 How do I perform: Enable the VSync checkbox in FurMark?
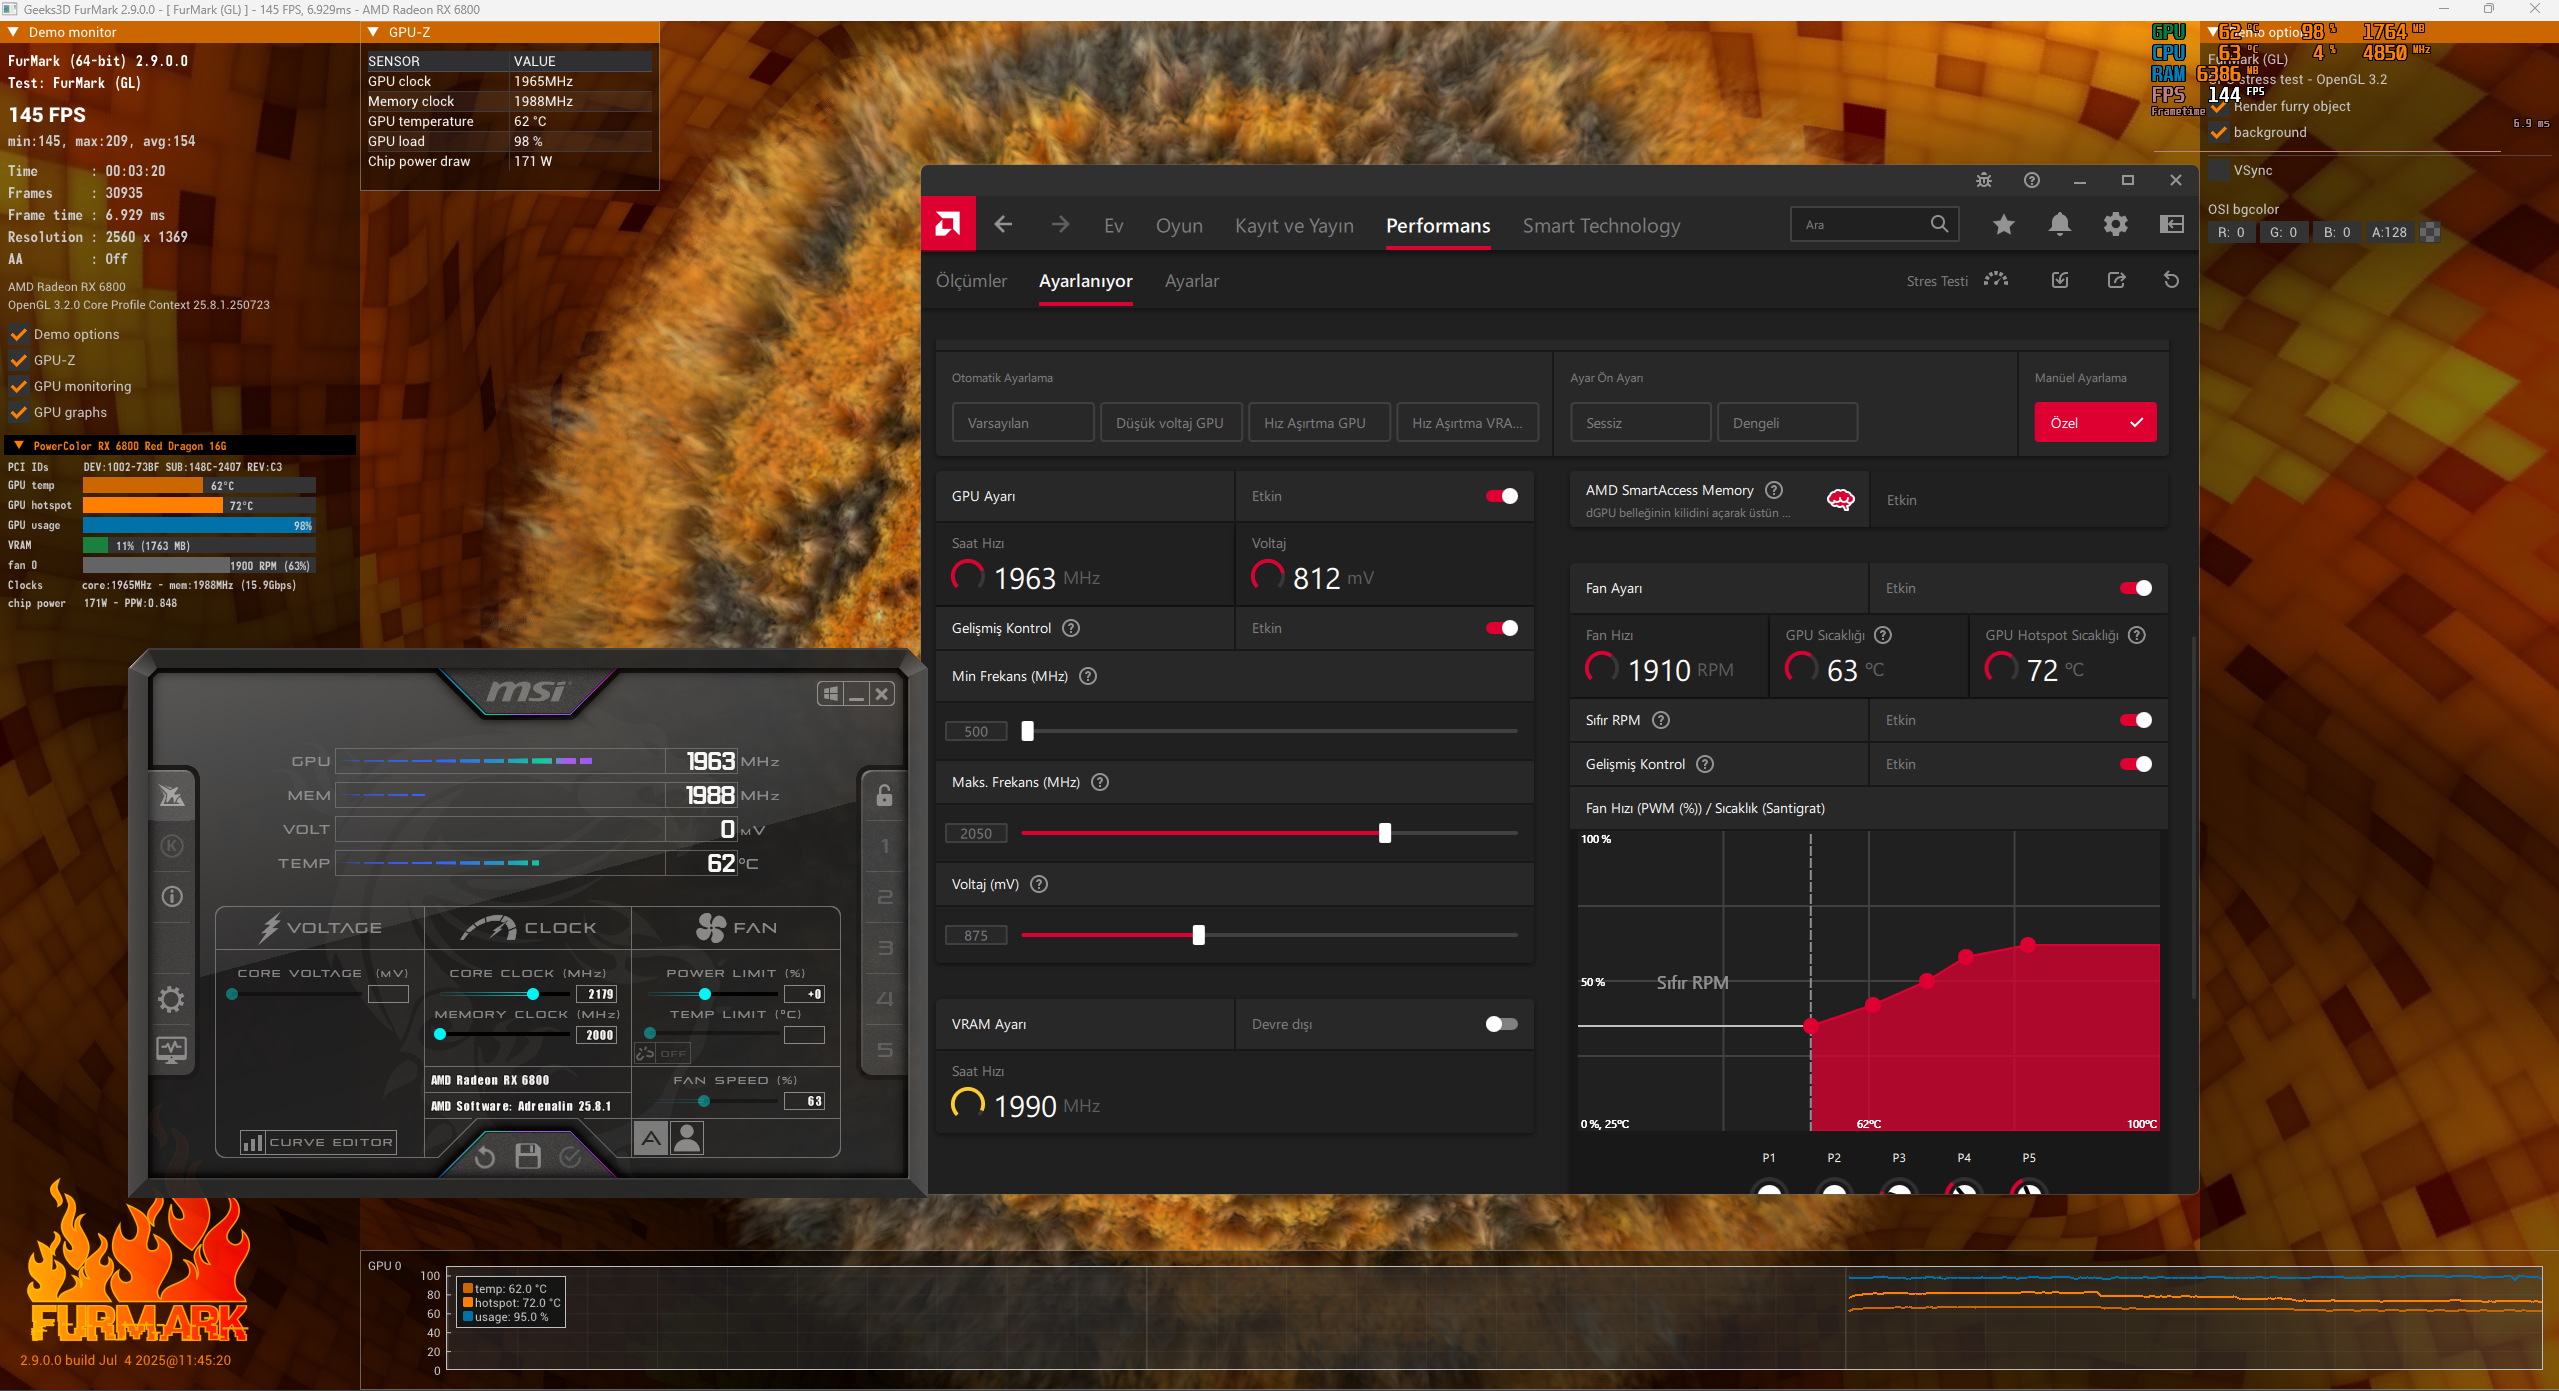click(x=2219, y=171)
